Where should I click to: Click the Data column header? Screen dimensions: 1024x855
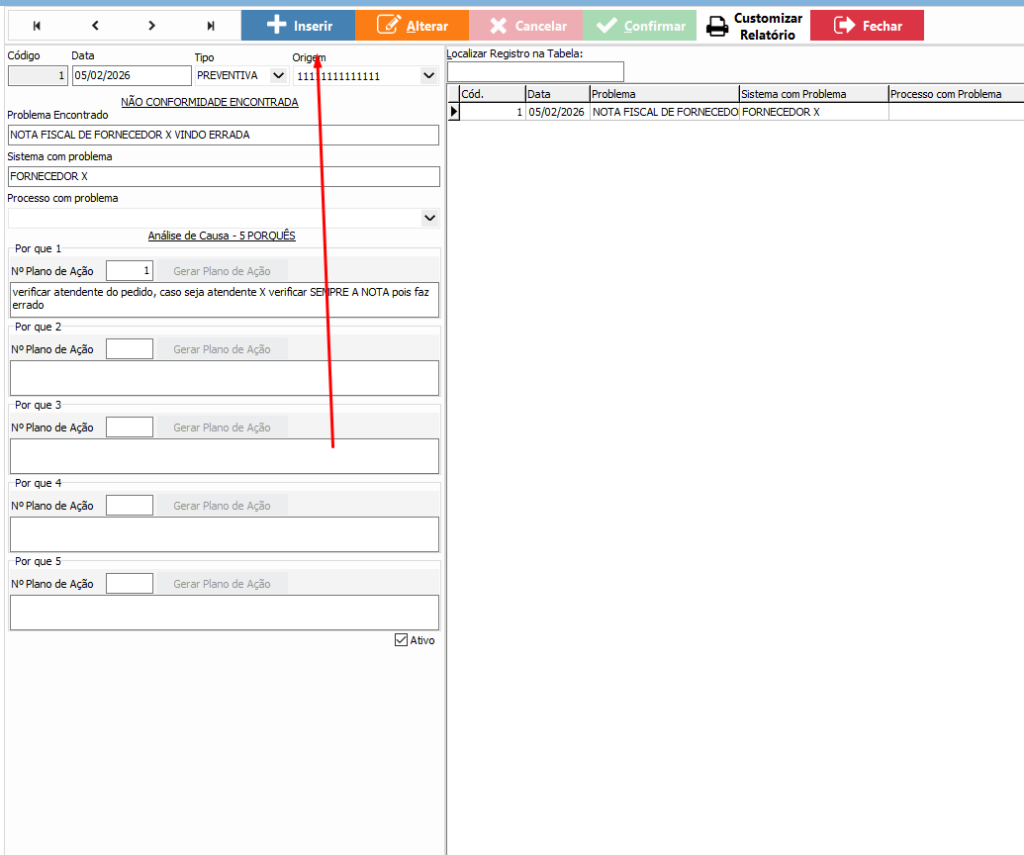pyautogui.click(x=556, y=94)
